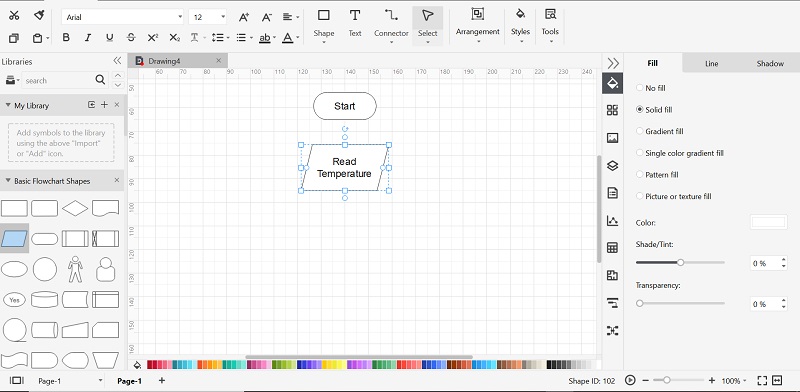The image size is (800, 392).
Task: Click the library search magnifier icon
Action: pos(100,80)
